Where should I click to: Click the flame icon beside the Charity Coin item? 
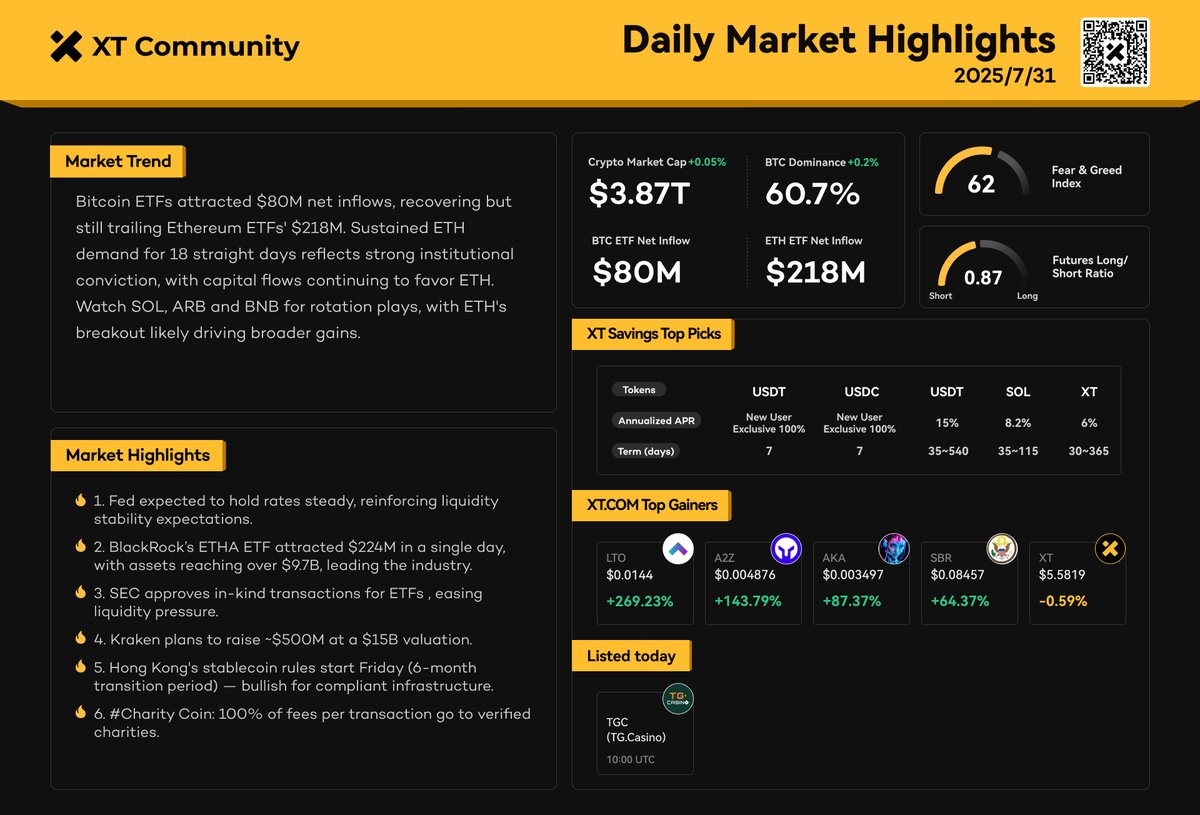[80, 713]
